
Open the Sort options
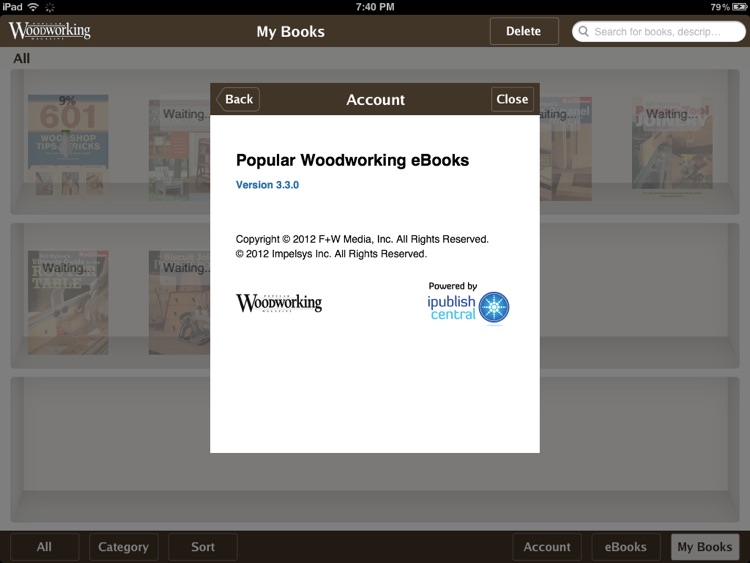pos(203,547)
